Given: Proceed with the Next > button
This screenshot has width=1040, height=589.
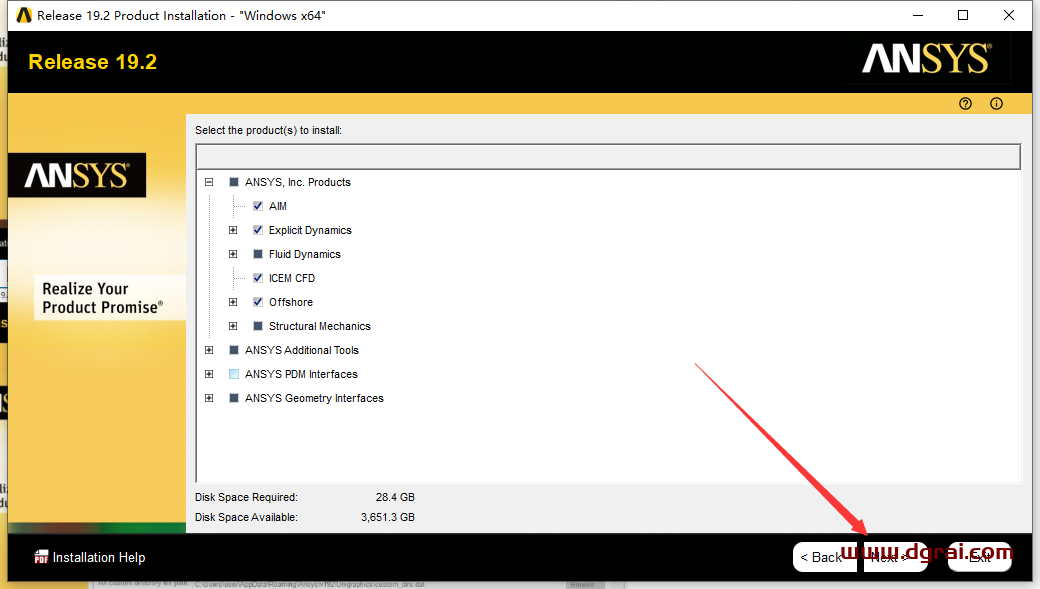Looking at the screenshot, I should [x=895, y=557].
